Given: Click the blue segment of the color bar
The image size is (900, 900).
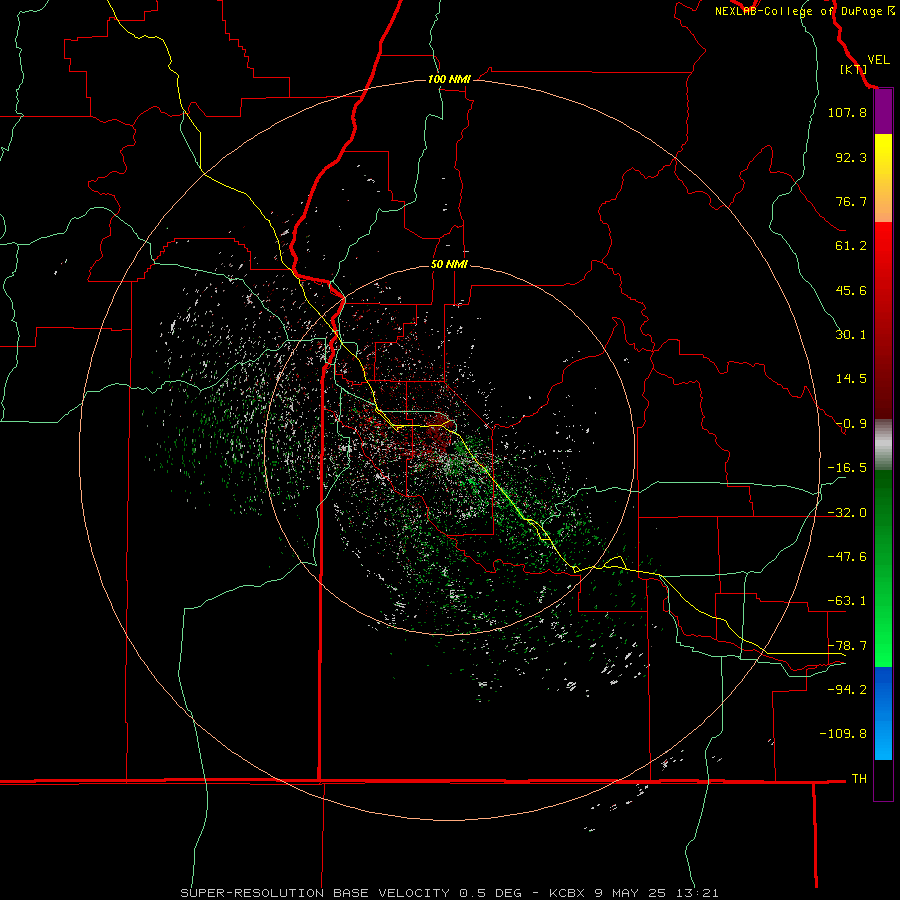Looking at the screenshot, I should click(883, 713).
